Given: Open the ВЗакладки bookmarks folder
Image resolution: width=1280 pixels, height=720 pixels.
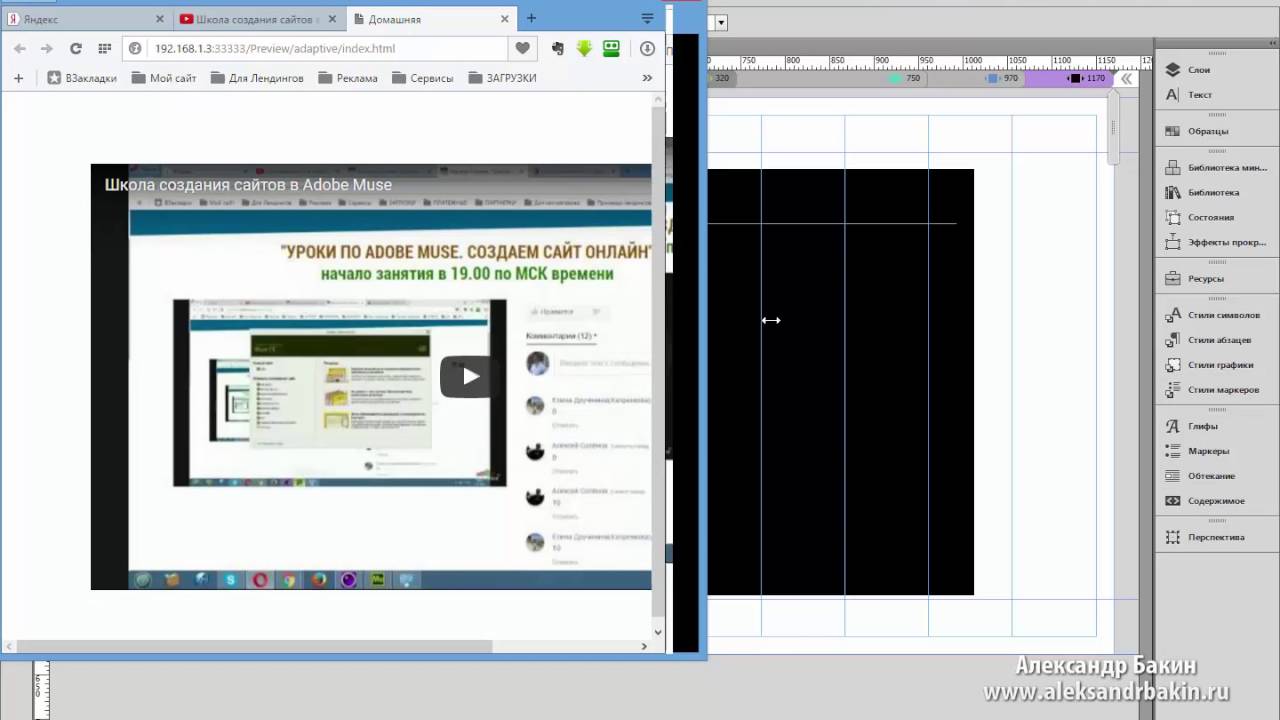Looking at the screenshot, I should pyautogui.click(x=82, y=78).
